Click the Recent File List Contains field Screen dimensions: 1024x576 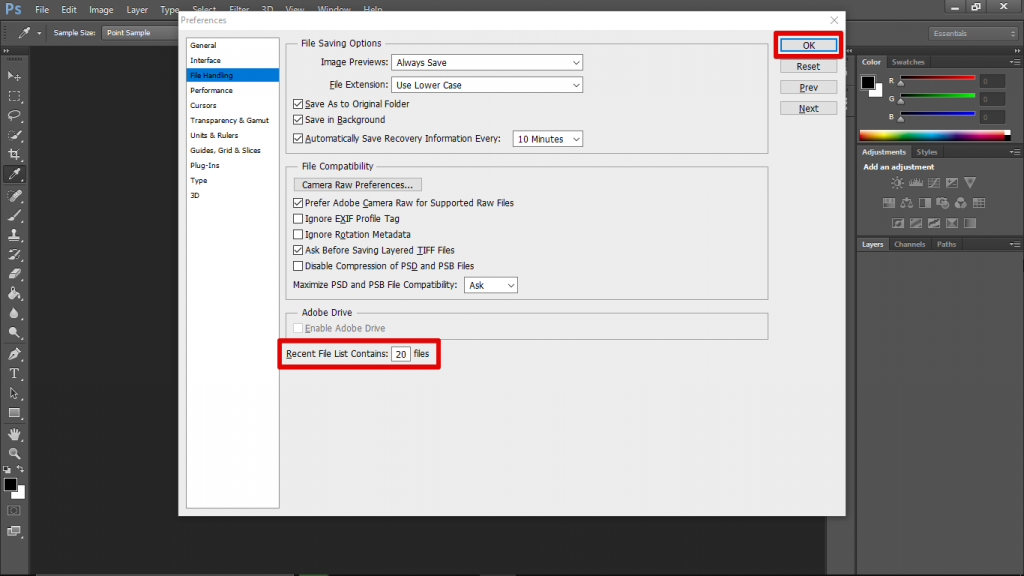pos(401,354)
